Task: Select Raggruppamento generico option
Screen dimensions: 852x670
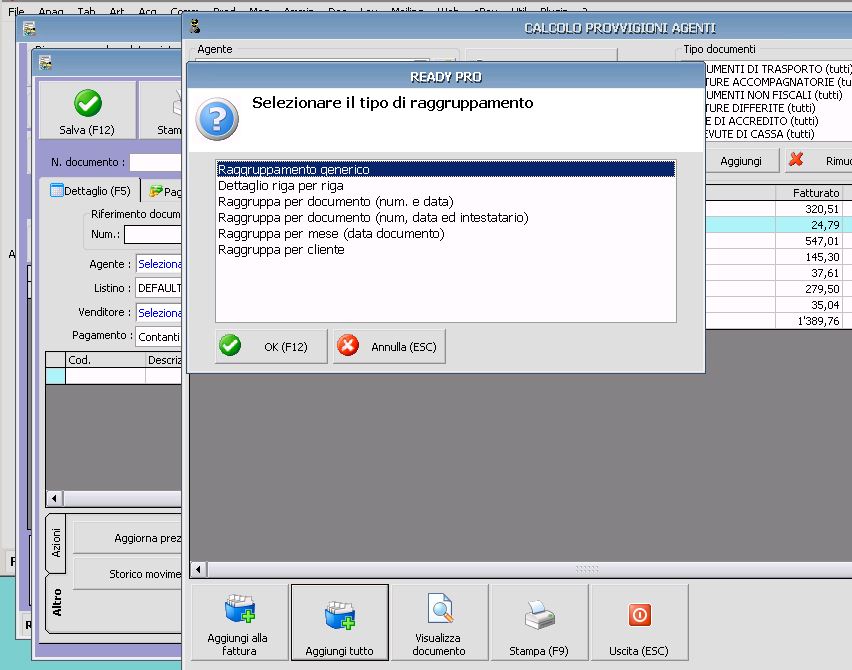Action: (446, 170)
